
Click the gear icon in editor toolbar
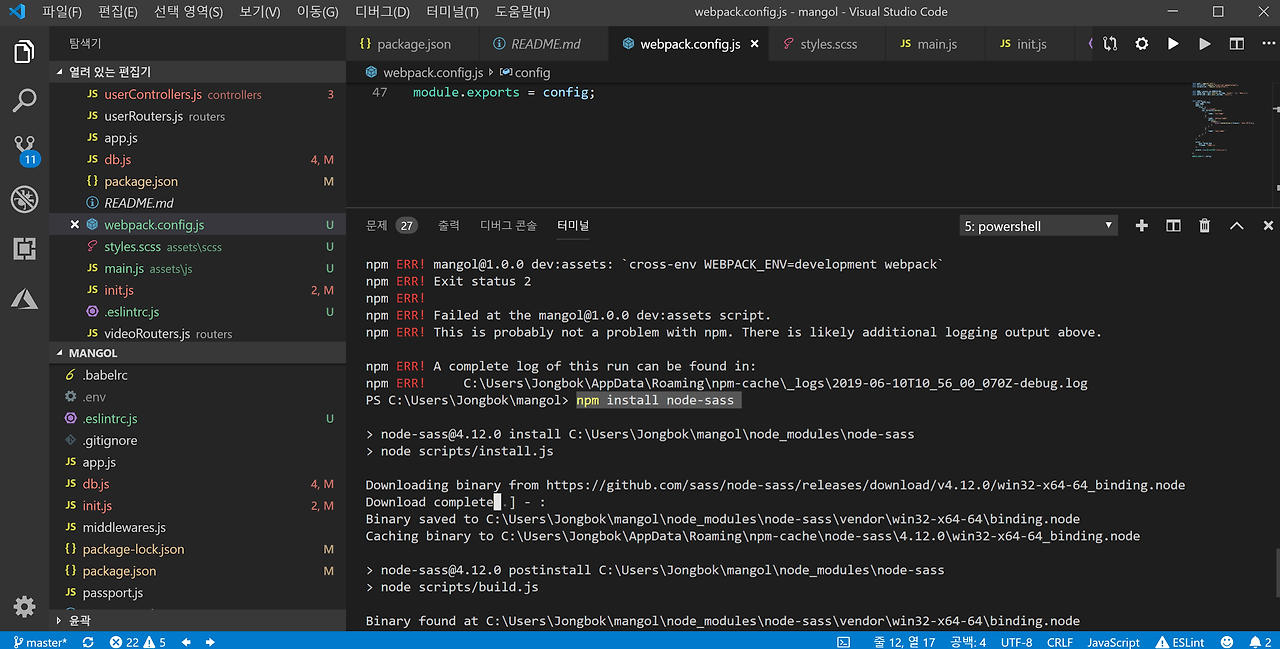tap(1142, 44)
